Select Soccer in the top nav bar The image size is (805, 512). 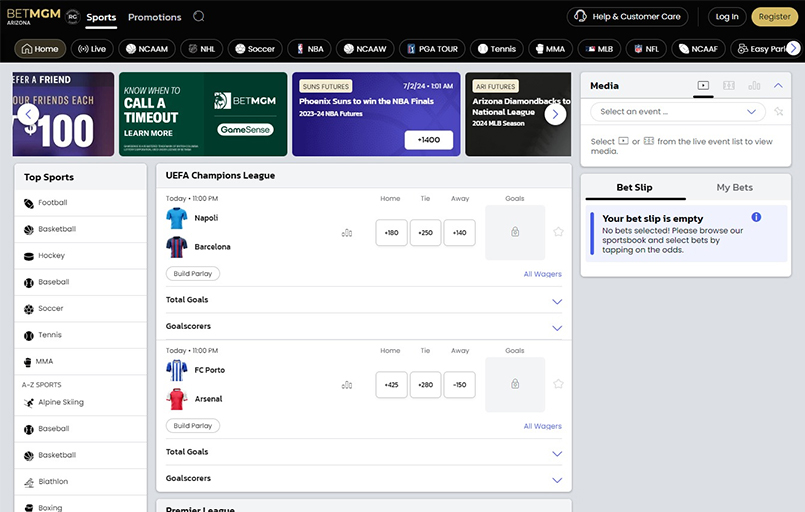click(x=255, y=49)
